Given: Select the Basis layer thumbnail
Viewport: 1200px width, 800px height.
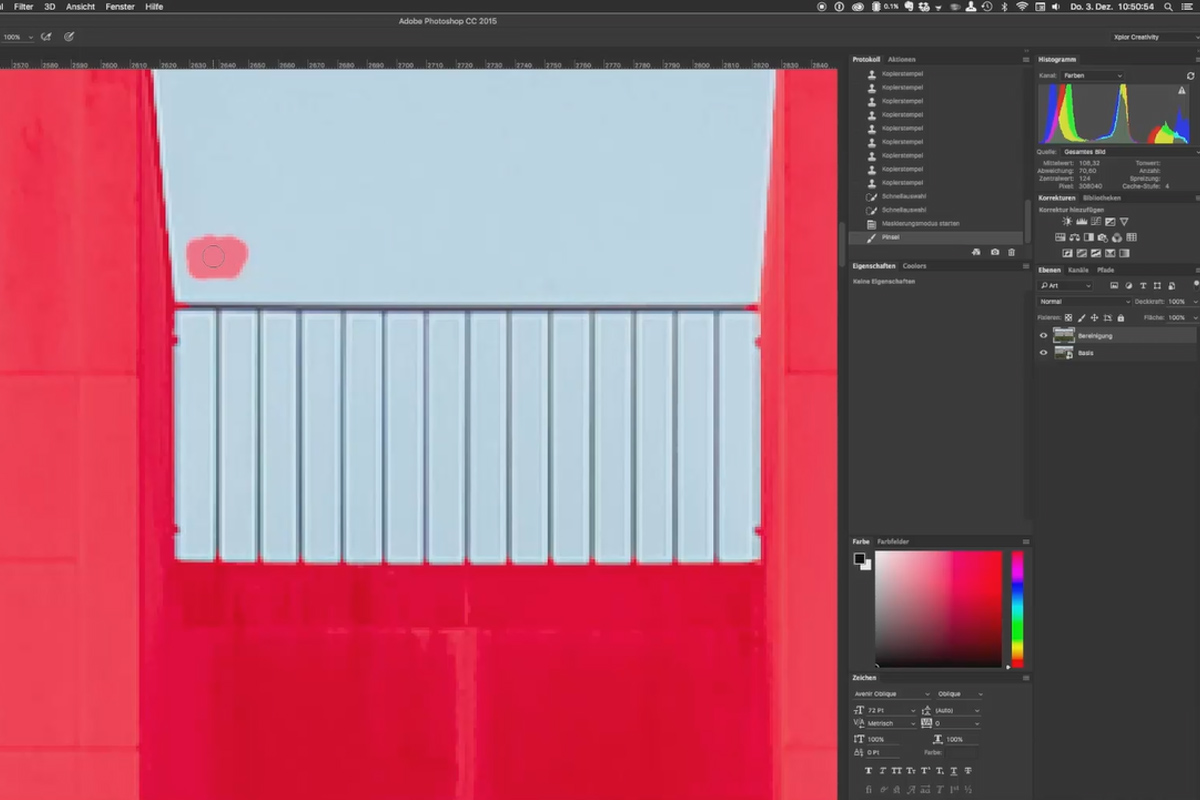Looking at the screenshot, I should pyautogui.click(x=1064, y=352).
